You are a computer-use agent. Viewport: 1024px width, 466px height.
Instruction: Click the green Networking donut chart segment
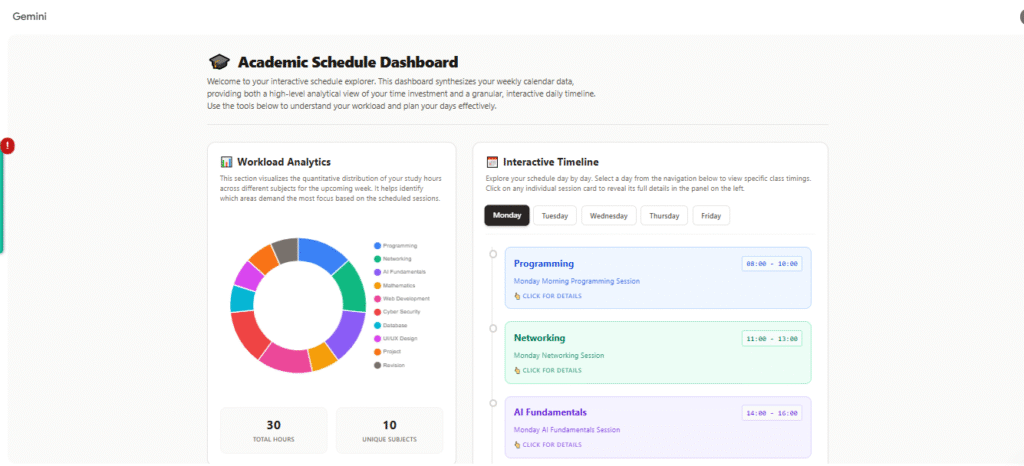352,287
